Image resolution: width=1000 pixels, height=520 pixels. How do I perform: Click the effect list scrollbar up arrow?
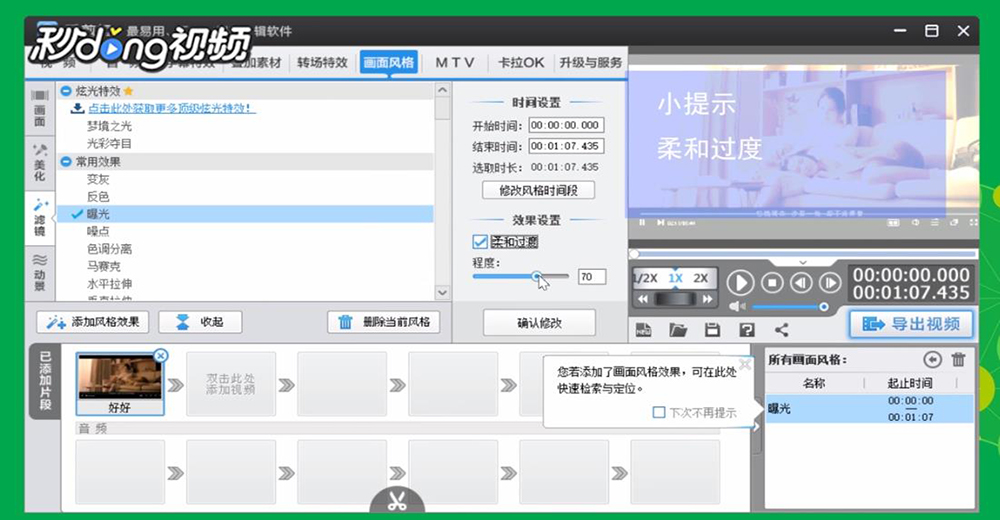coord(442,91)
